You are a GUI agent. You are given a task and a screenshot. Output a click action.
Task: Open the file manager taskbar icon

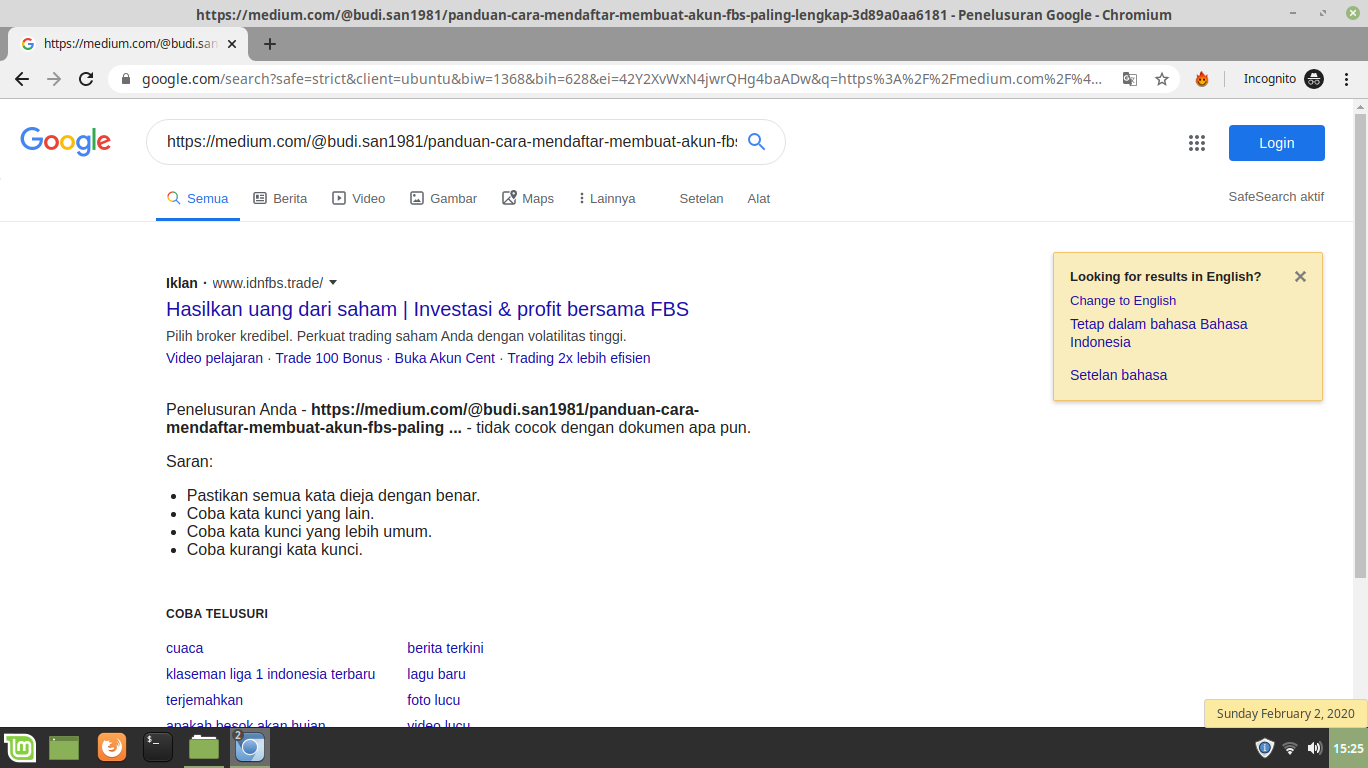click(204, 747)
